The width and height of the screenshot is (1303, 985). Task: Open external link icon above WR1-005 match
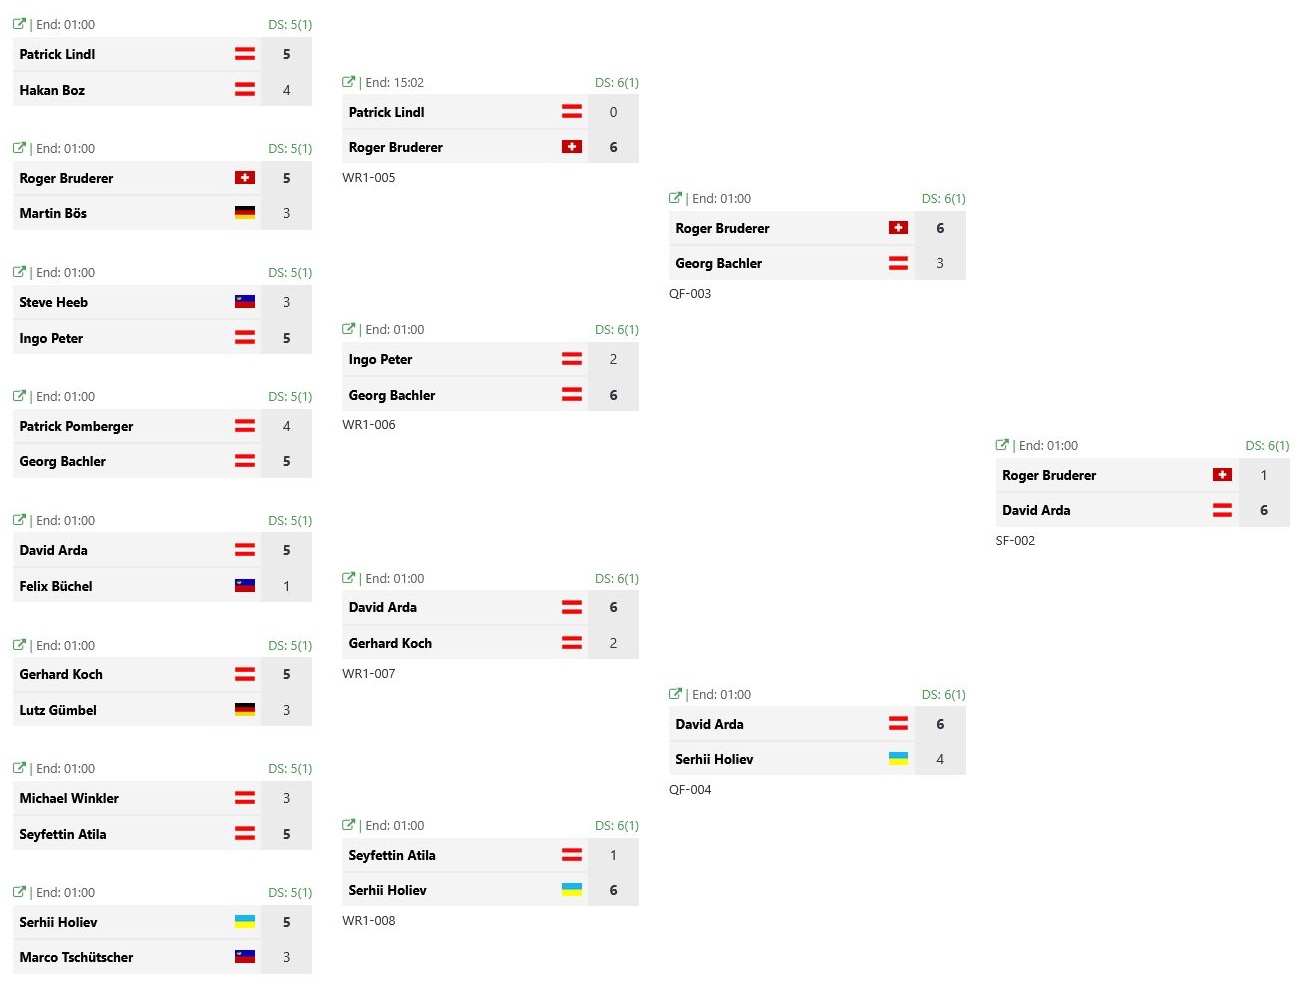click(348, 82)
